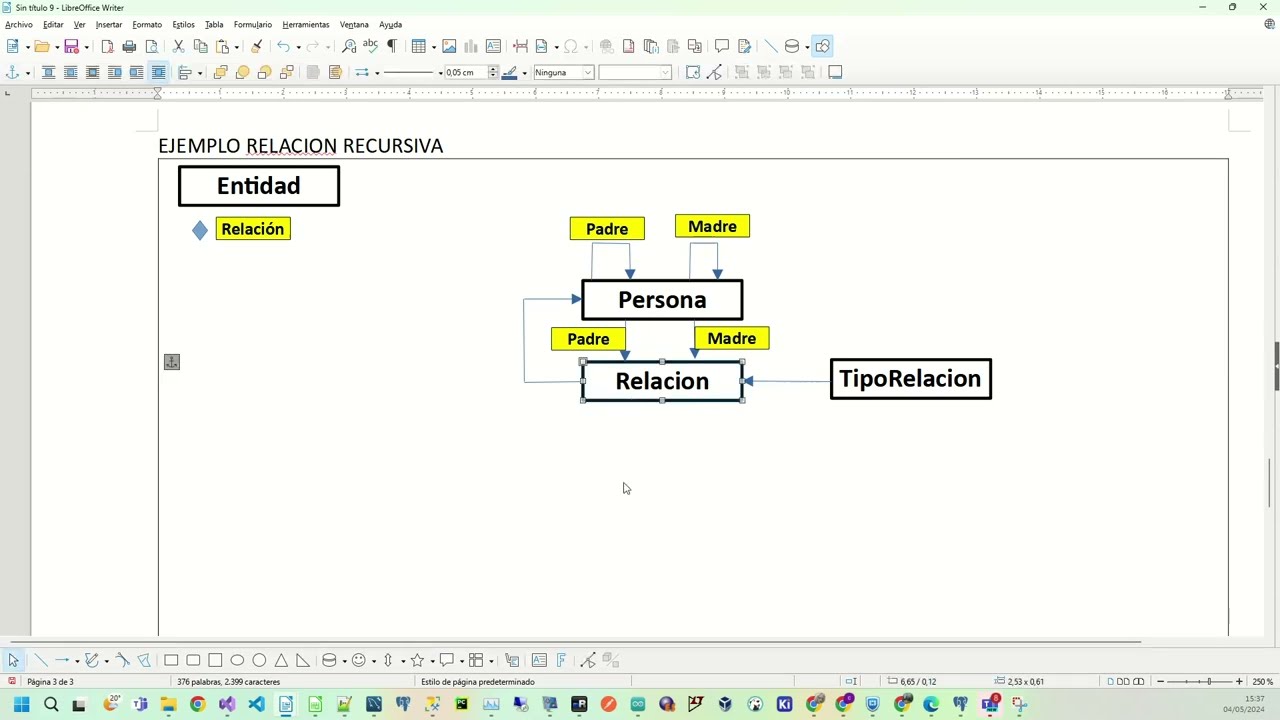Expand the anchor options dropdown arrow

pyautogui.click(x=27, y=72)
